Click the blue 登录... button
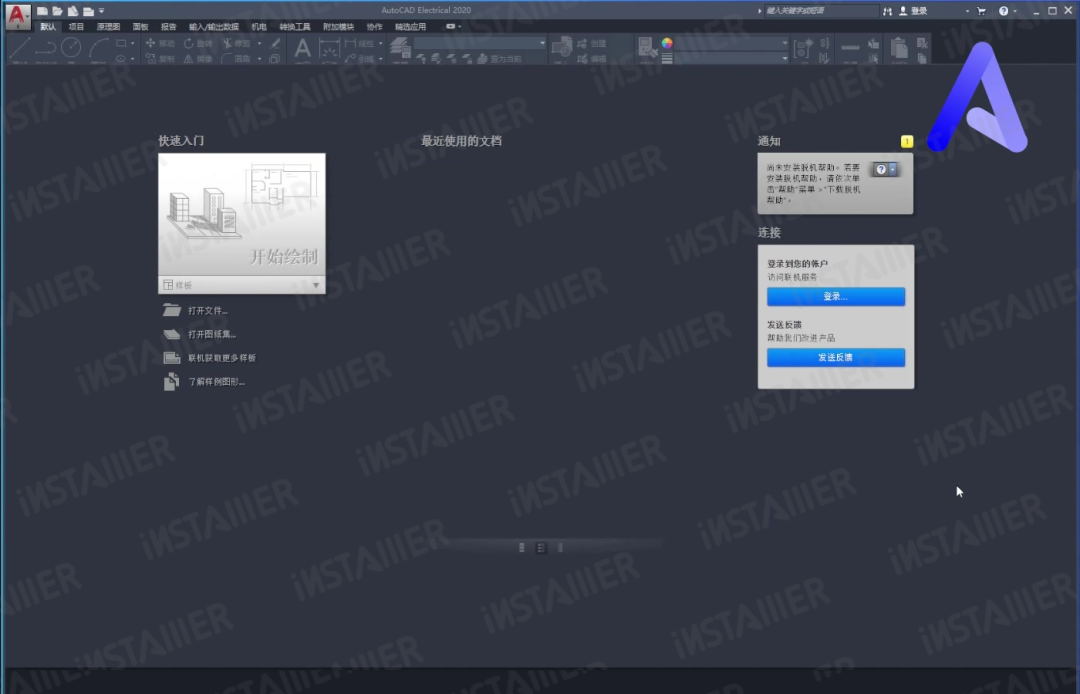Image resolution: width=1080 pixels, height=694 pixels. tap(836, 297)
